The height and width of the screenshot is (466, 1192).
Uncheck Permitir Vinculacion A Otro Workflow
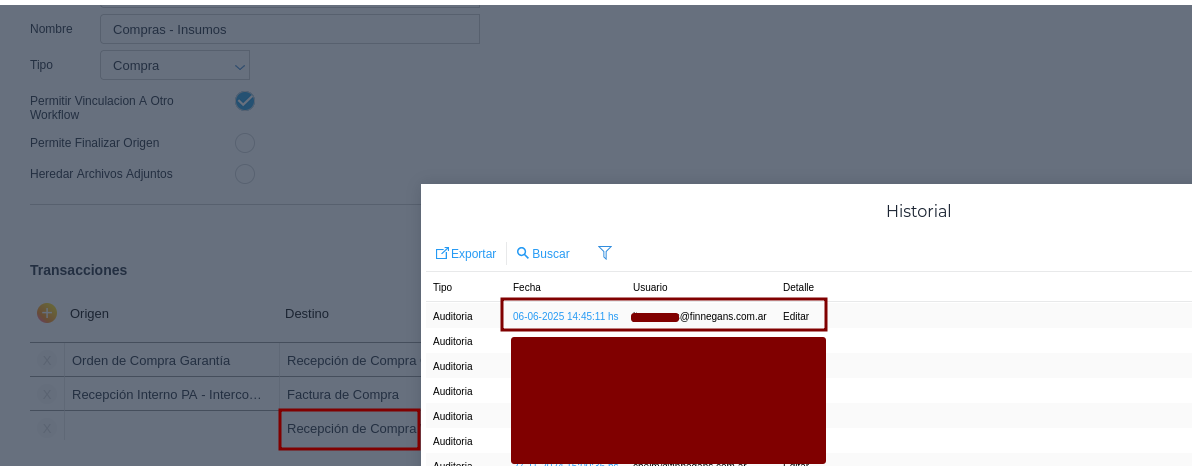(x=245, y=101)
